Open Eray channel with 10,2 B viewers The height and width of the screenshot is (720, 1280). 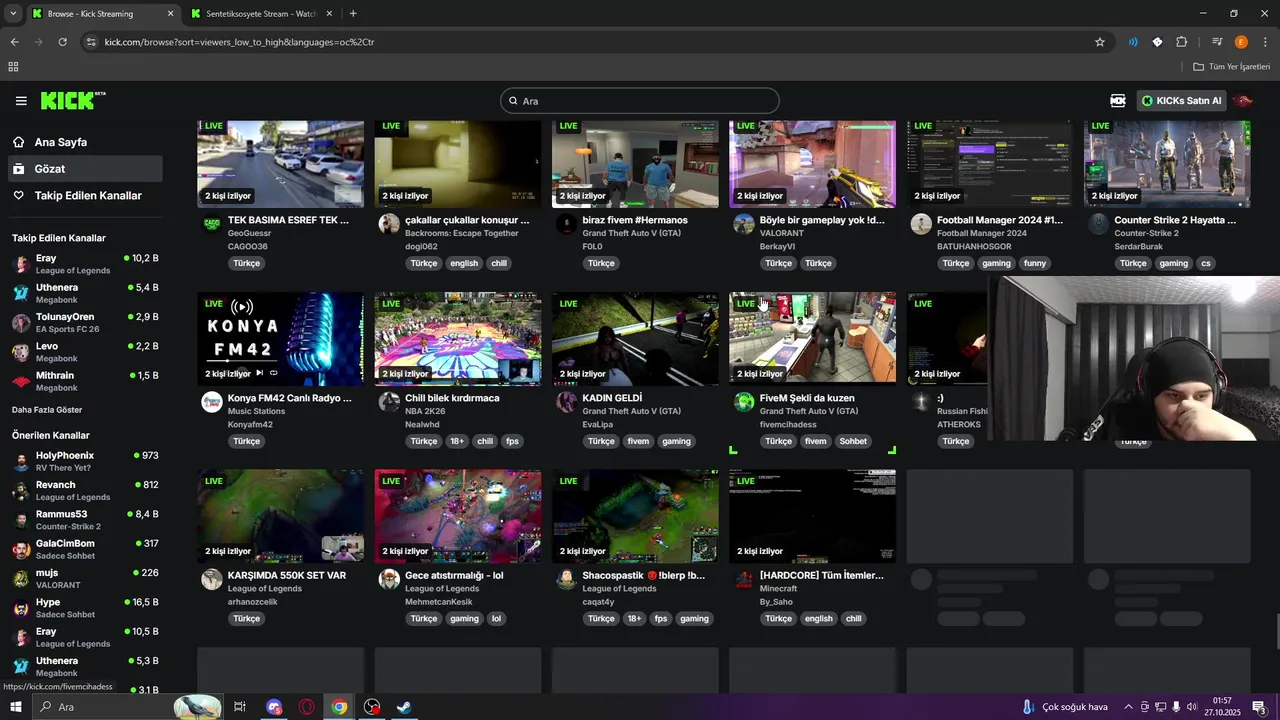coord(84,264)
